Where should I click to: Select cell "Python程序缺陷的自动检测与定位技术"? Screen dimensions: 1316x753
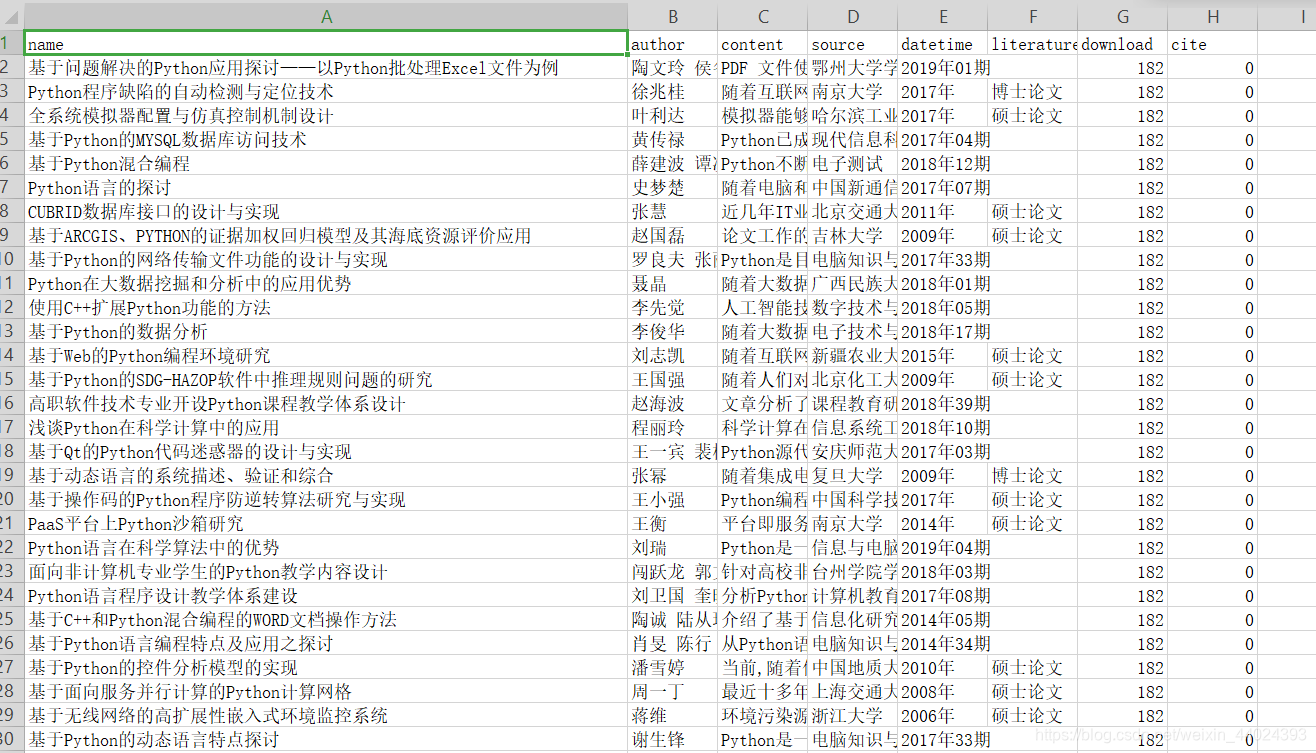(x=326, y=92)
